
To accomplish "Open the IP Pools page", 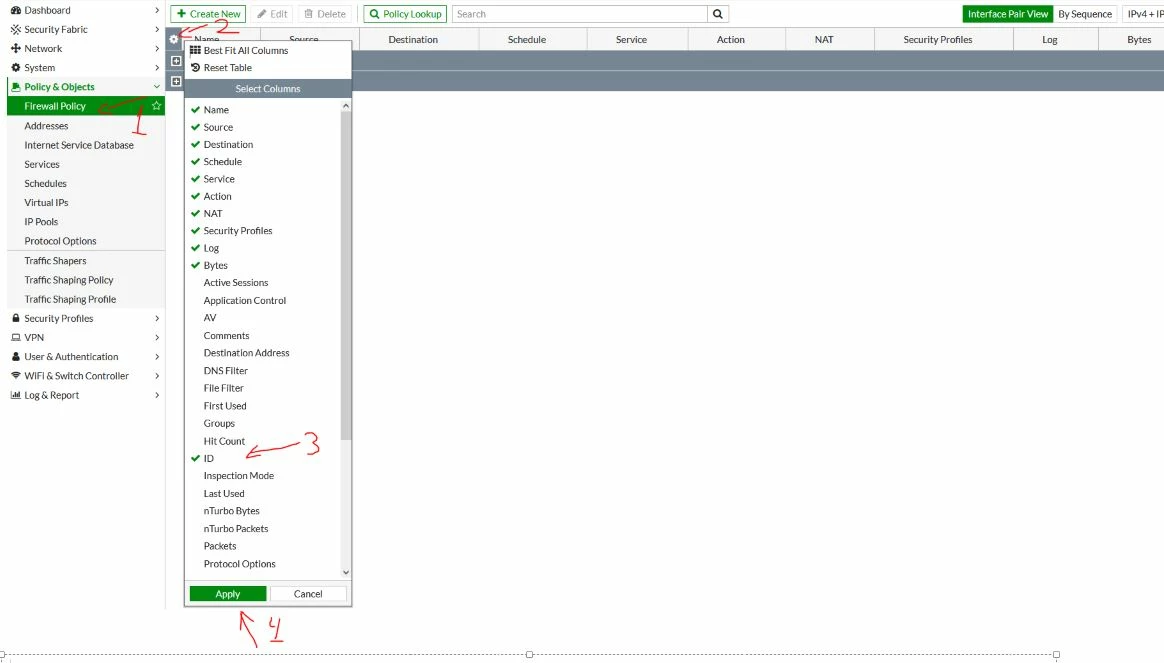I will click(x=41, y=222).
